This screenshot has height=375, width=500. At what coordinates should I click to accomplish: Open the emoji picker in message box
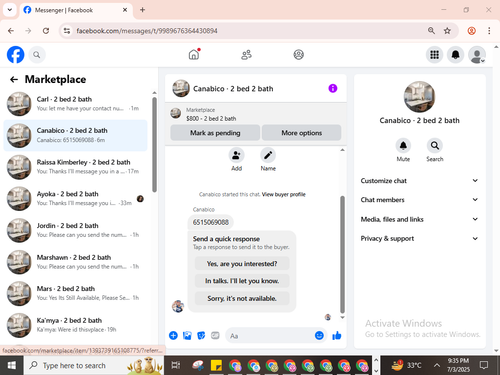point(319,335)
